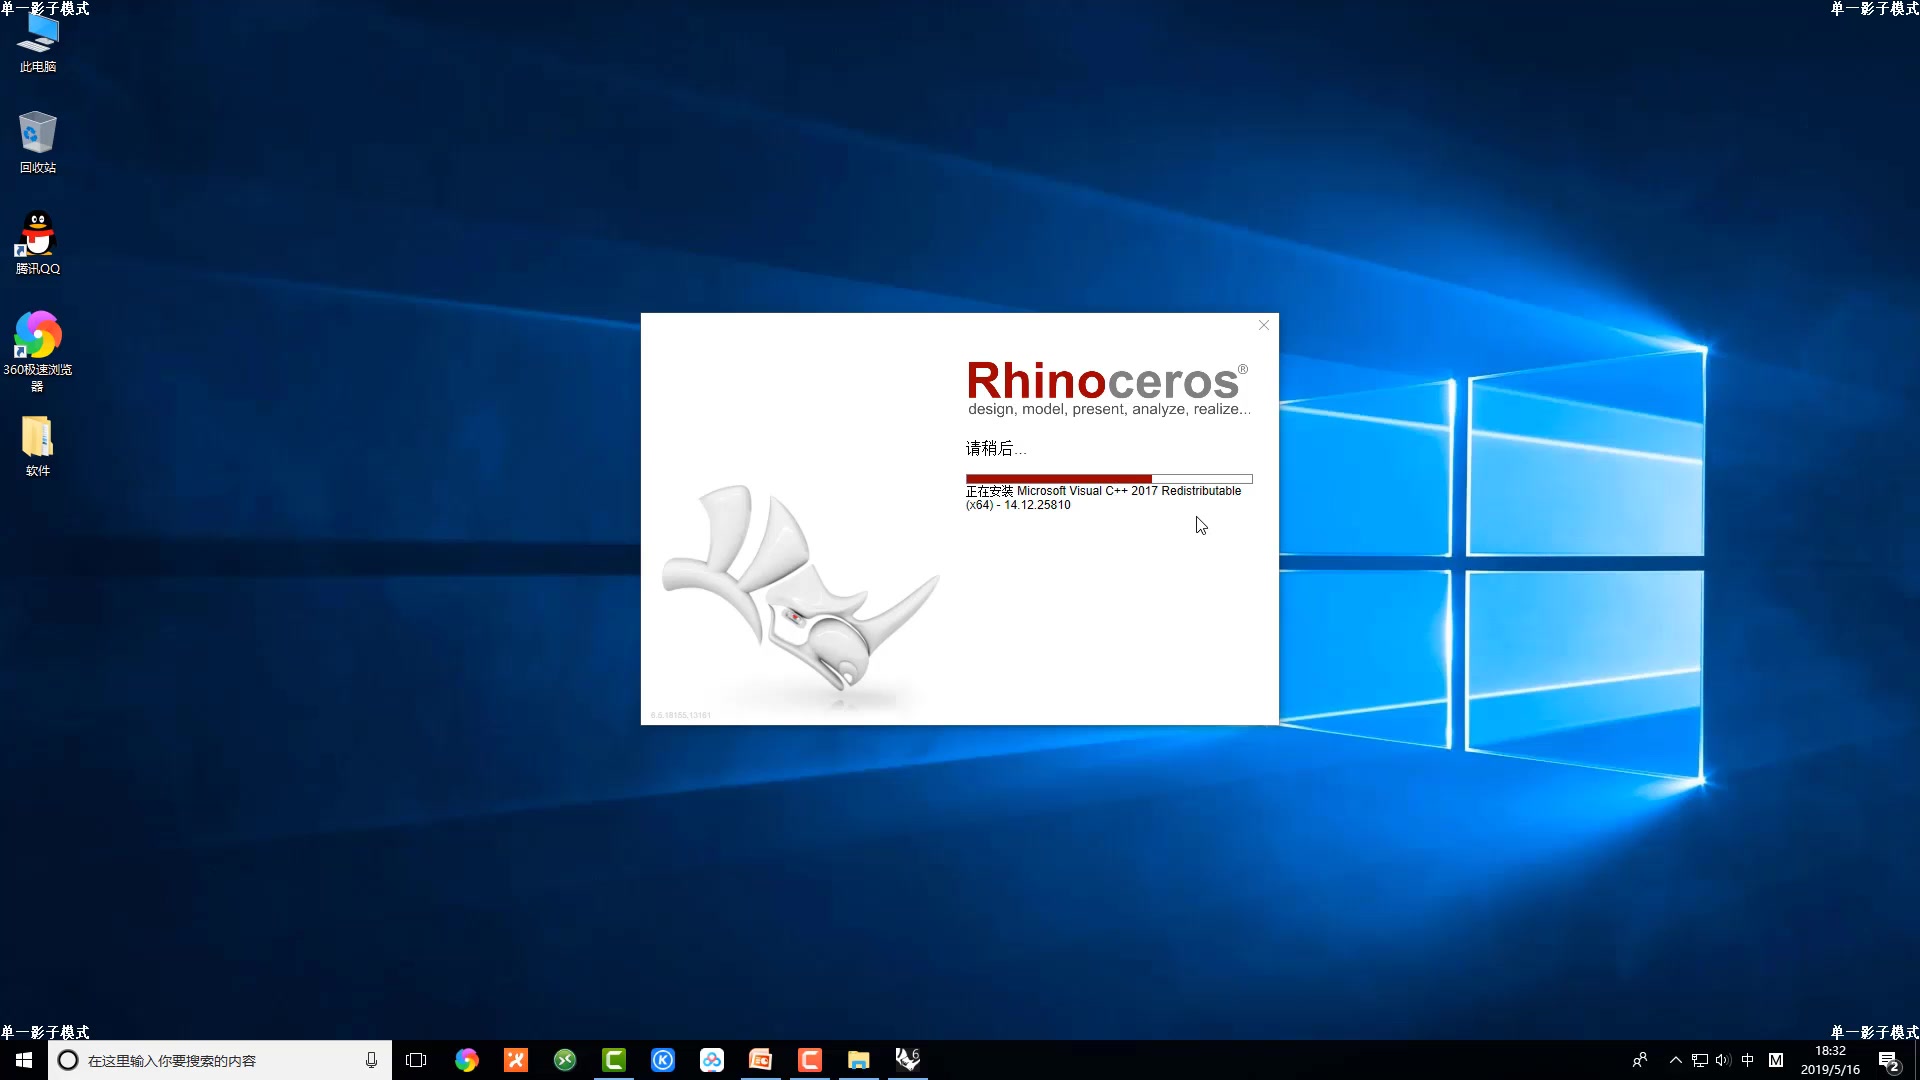This screenshot has width=1920, height=1080.
Task: Expand hidden system tray icons
Action: click(x=1676, y=1060)
